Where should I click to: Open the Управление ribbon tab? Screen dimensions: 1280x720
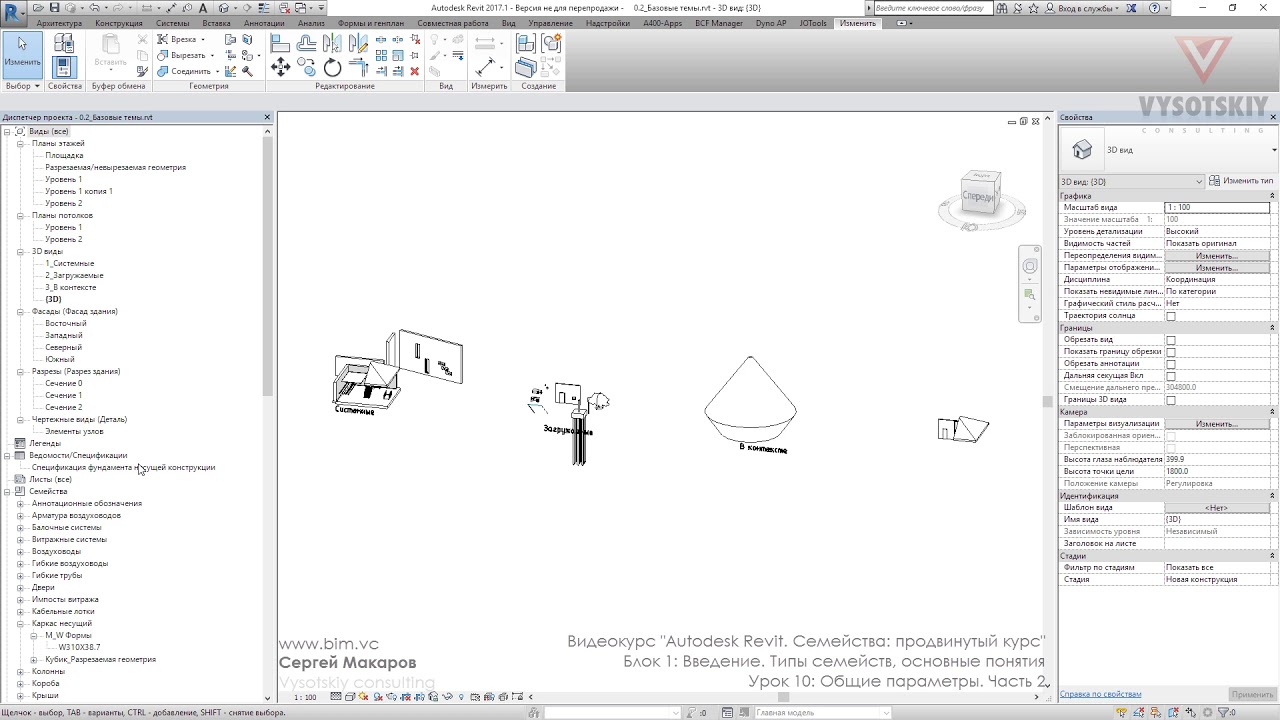551,23
